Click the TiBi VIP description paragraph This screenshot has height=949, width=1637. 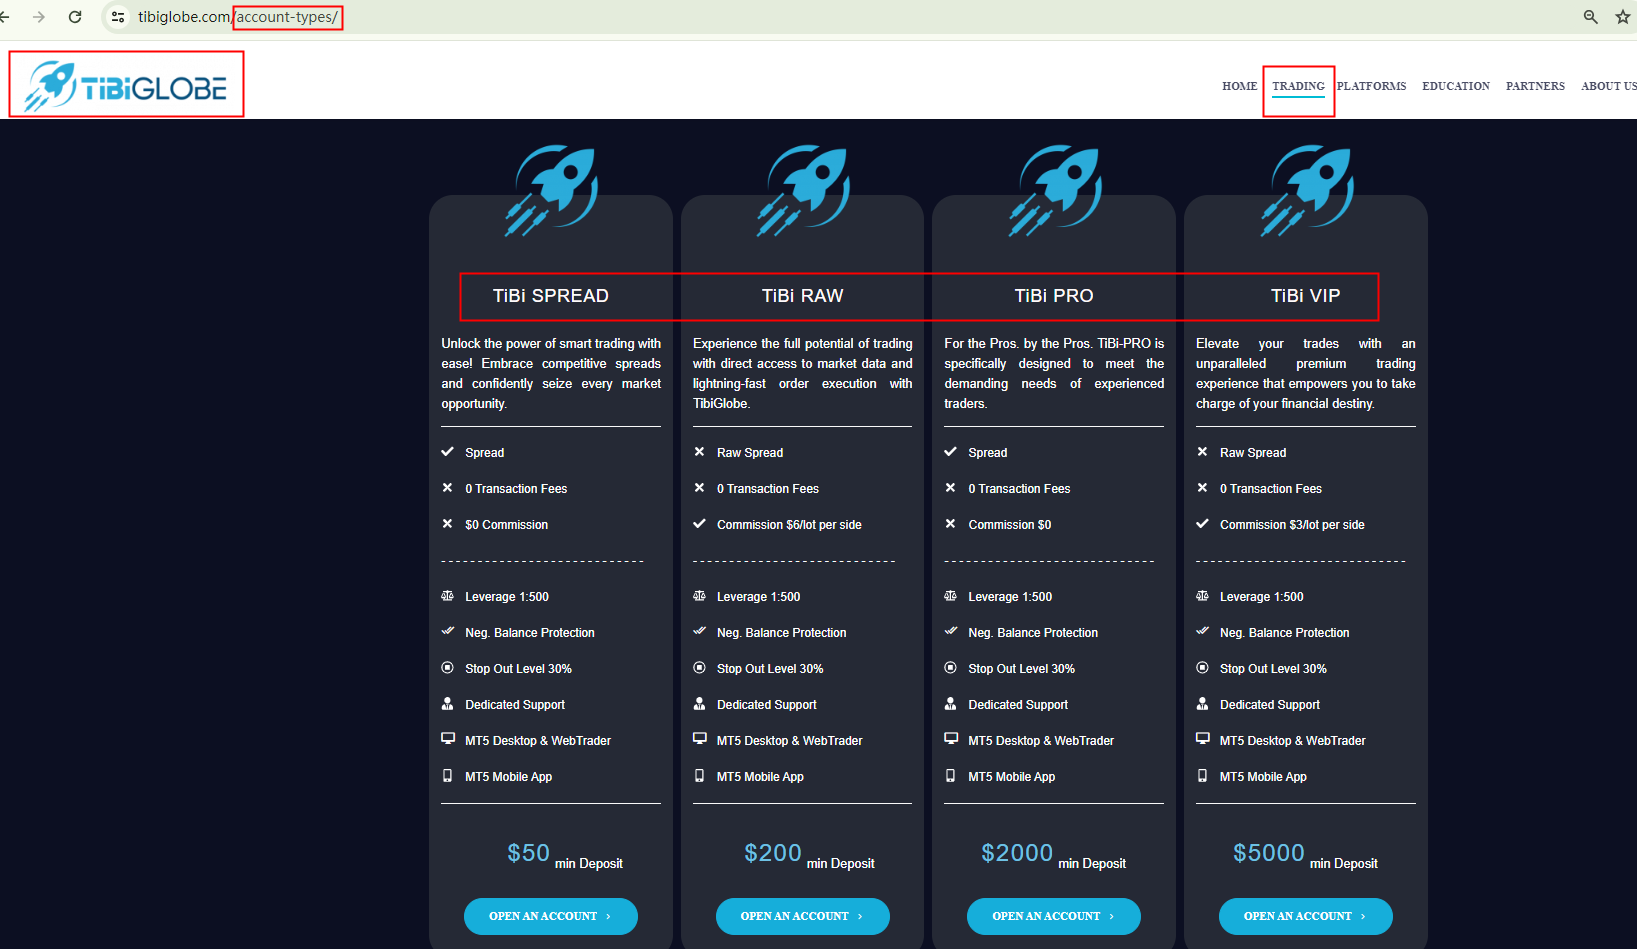pyautogui.click(x=1306, y=373)
